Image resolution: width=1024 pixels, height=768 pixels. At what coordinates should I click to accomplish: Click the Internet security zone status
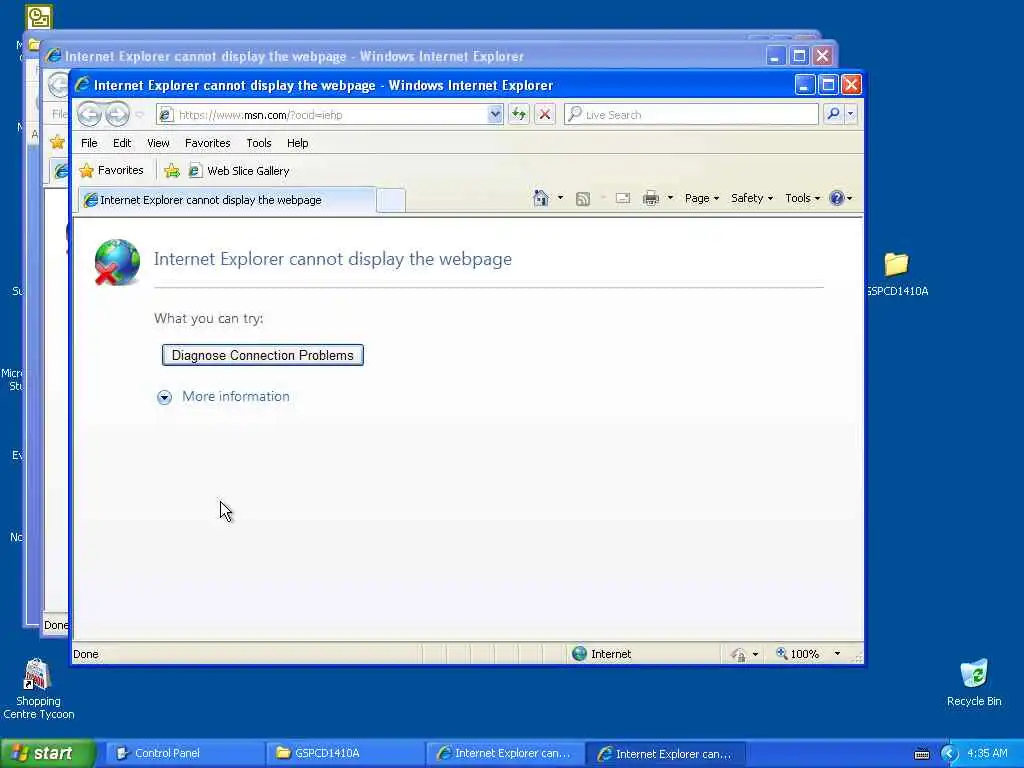point(601,654)
